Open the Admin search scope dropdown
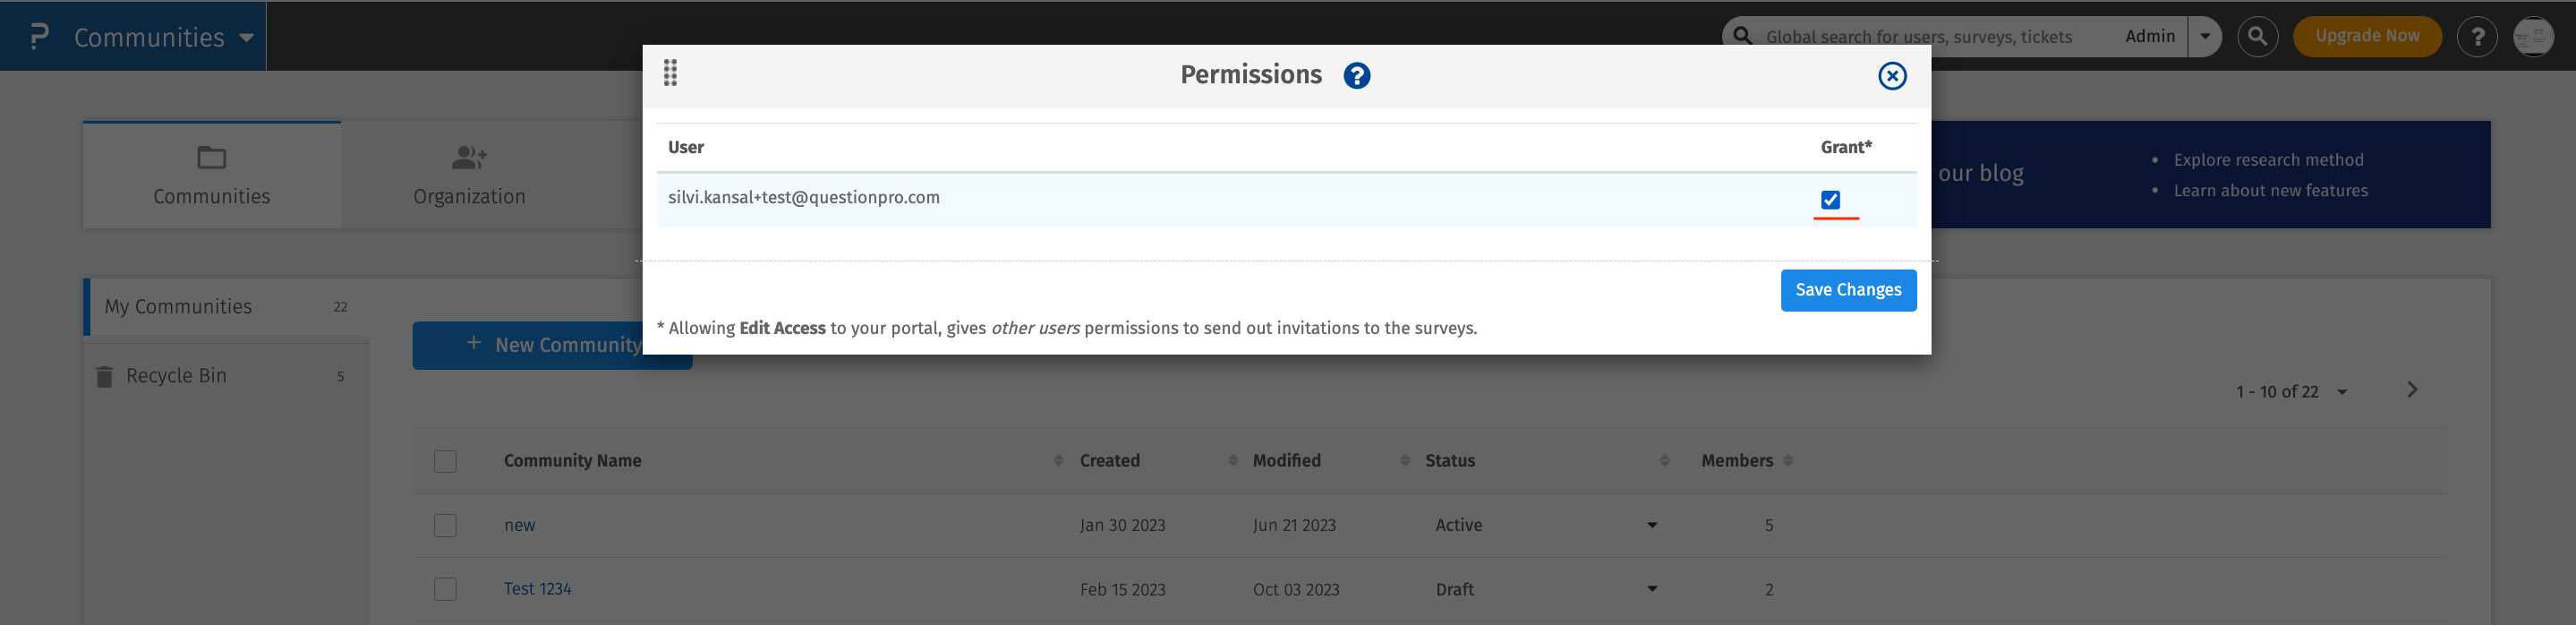The height and width of the screenshot is (625, 2576). (x=2204, y=37)
